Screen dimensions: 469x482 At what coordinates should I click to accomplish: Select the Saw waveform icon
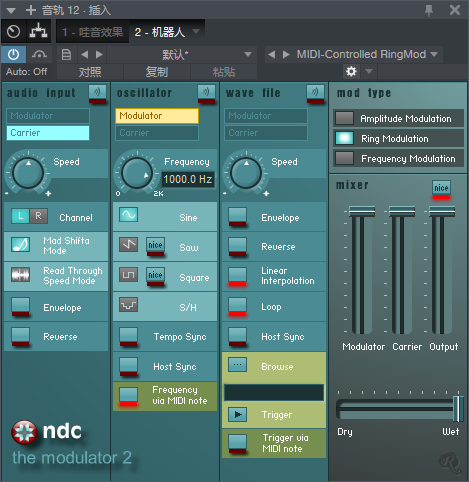click(128, 245)
